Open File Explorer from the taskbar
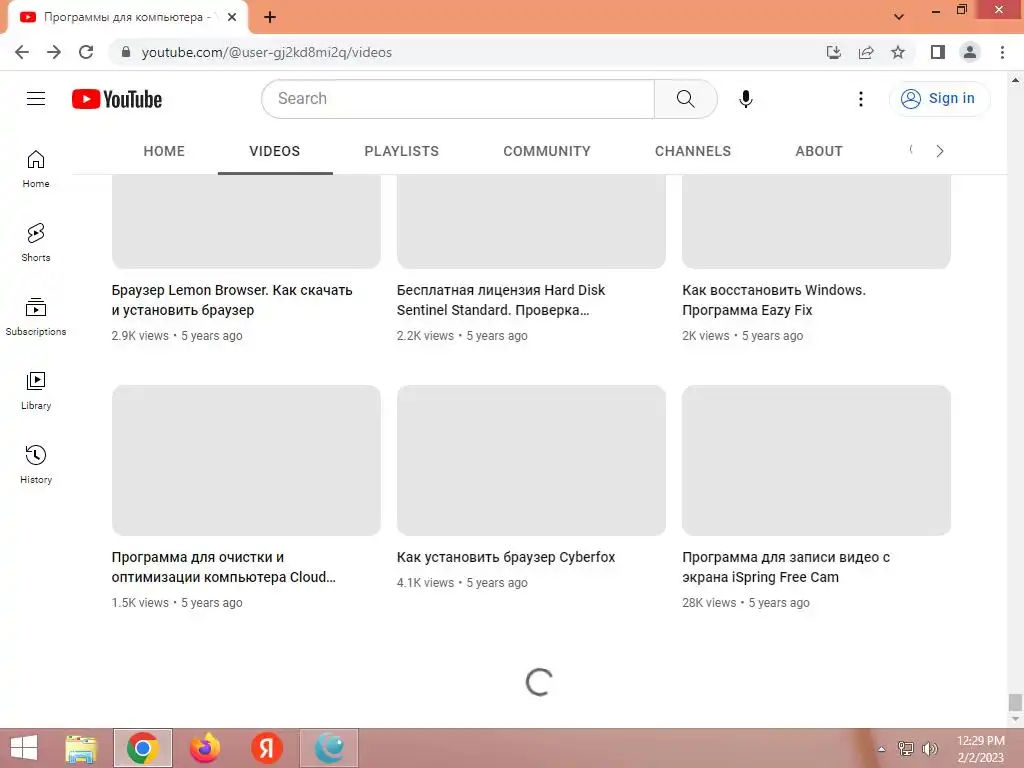 (x=81, y=748)
